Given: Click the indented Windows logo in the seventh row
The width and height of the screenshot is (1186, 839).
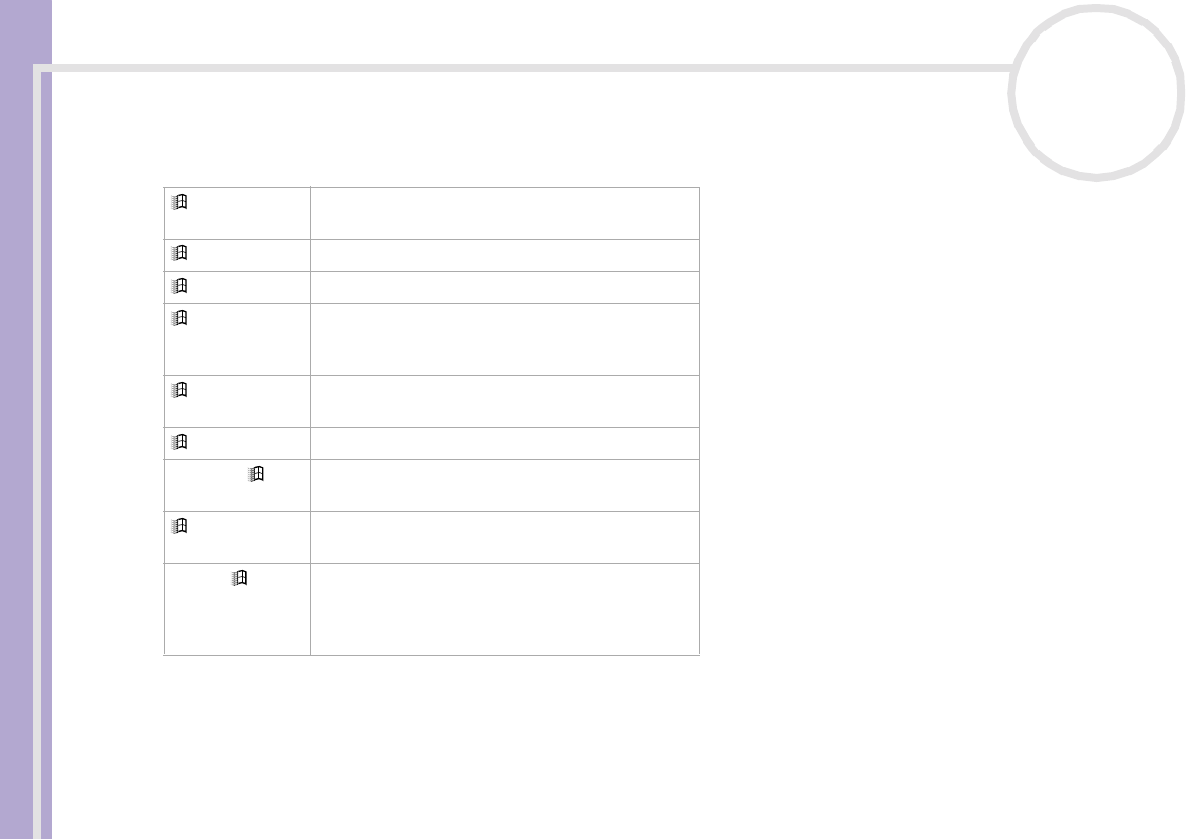Looking at the screenshot, I should click(256, 476).
